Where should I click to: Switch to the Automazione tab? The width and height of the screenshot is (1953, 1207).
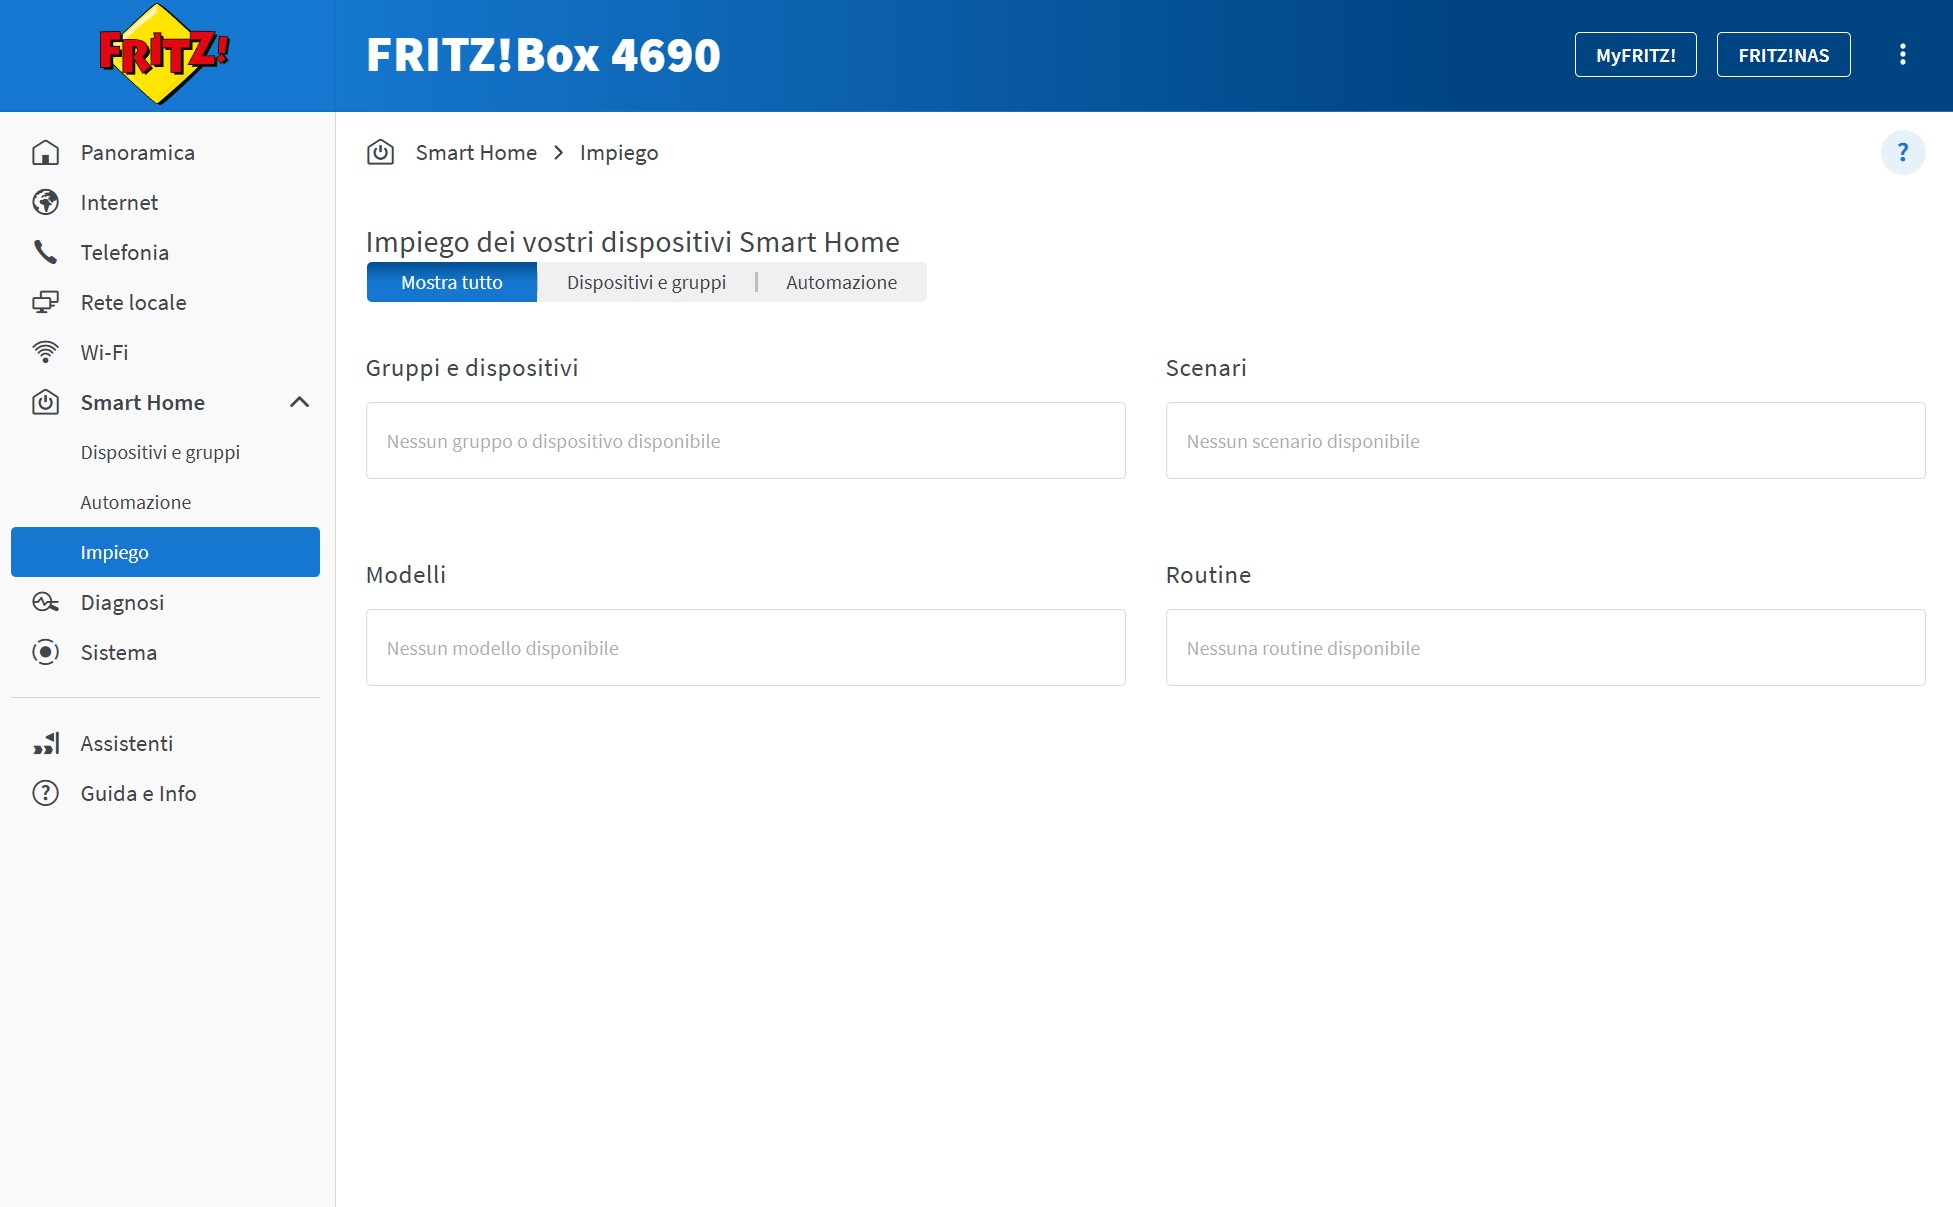click(x=841, y=282)
